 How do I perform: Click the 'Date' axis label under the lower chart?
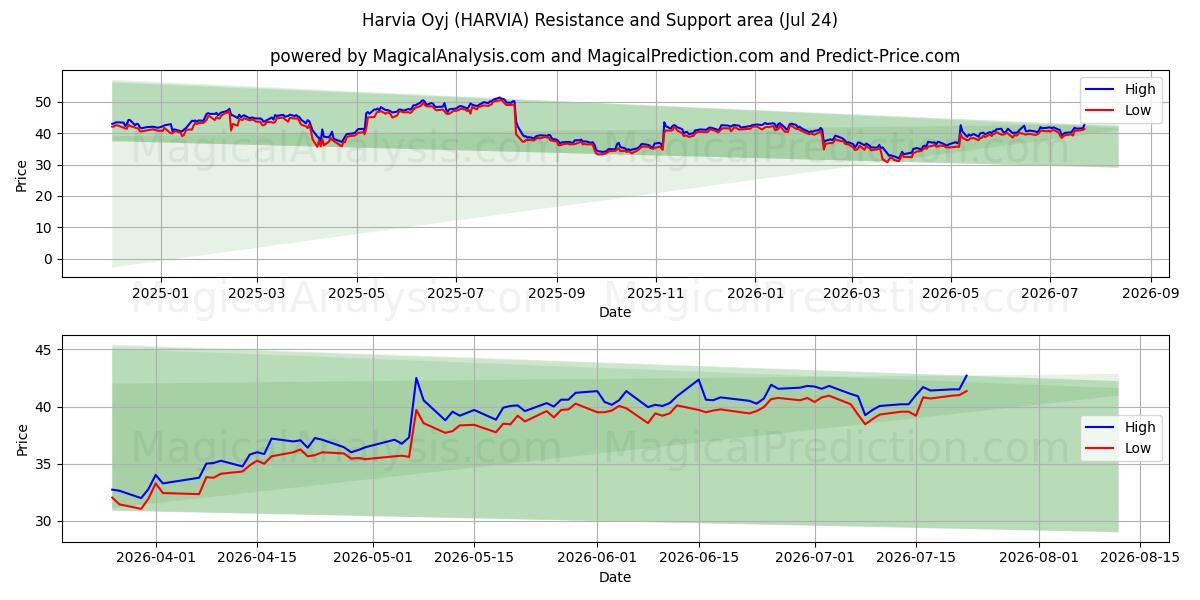point(615,577)
